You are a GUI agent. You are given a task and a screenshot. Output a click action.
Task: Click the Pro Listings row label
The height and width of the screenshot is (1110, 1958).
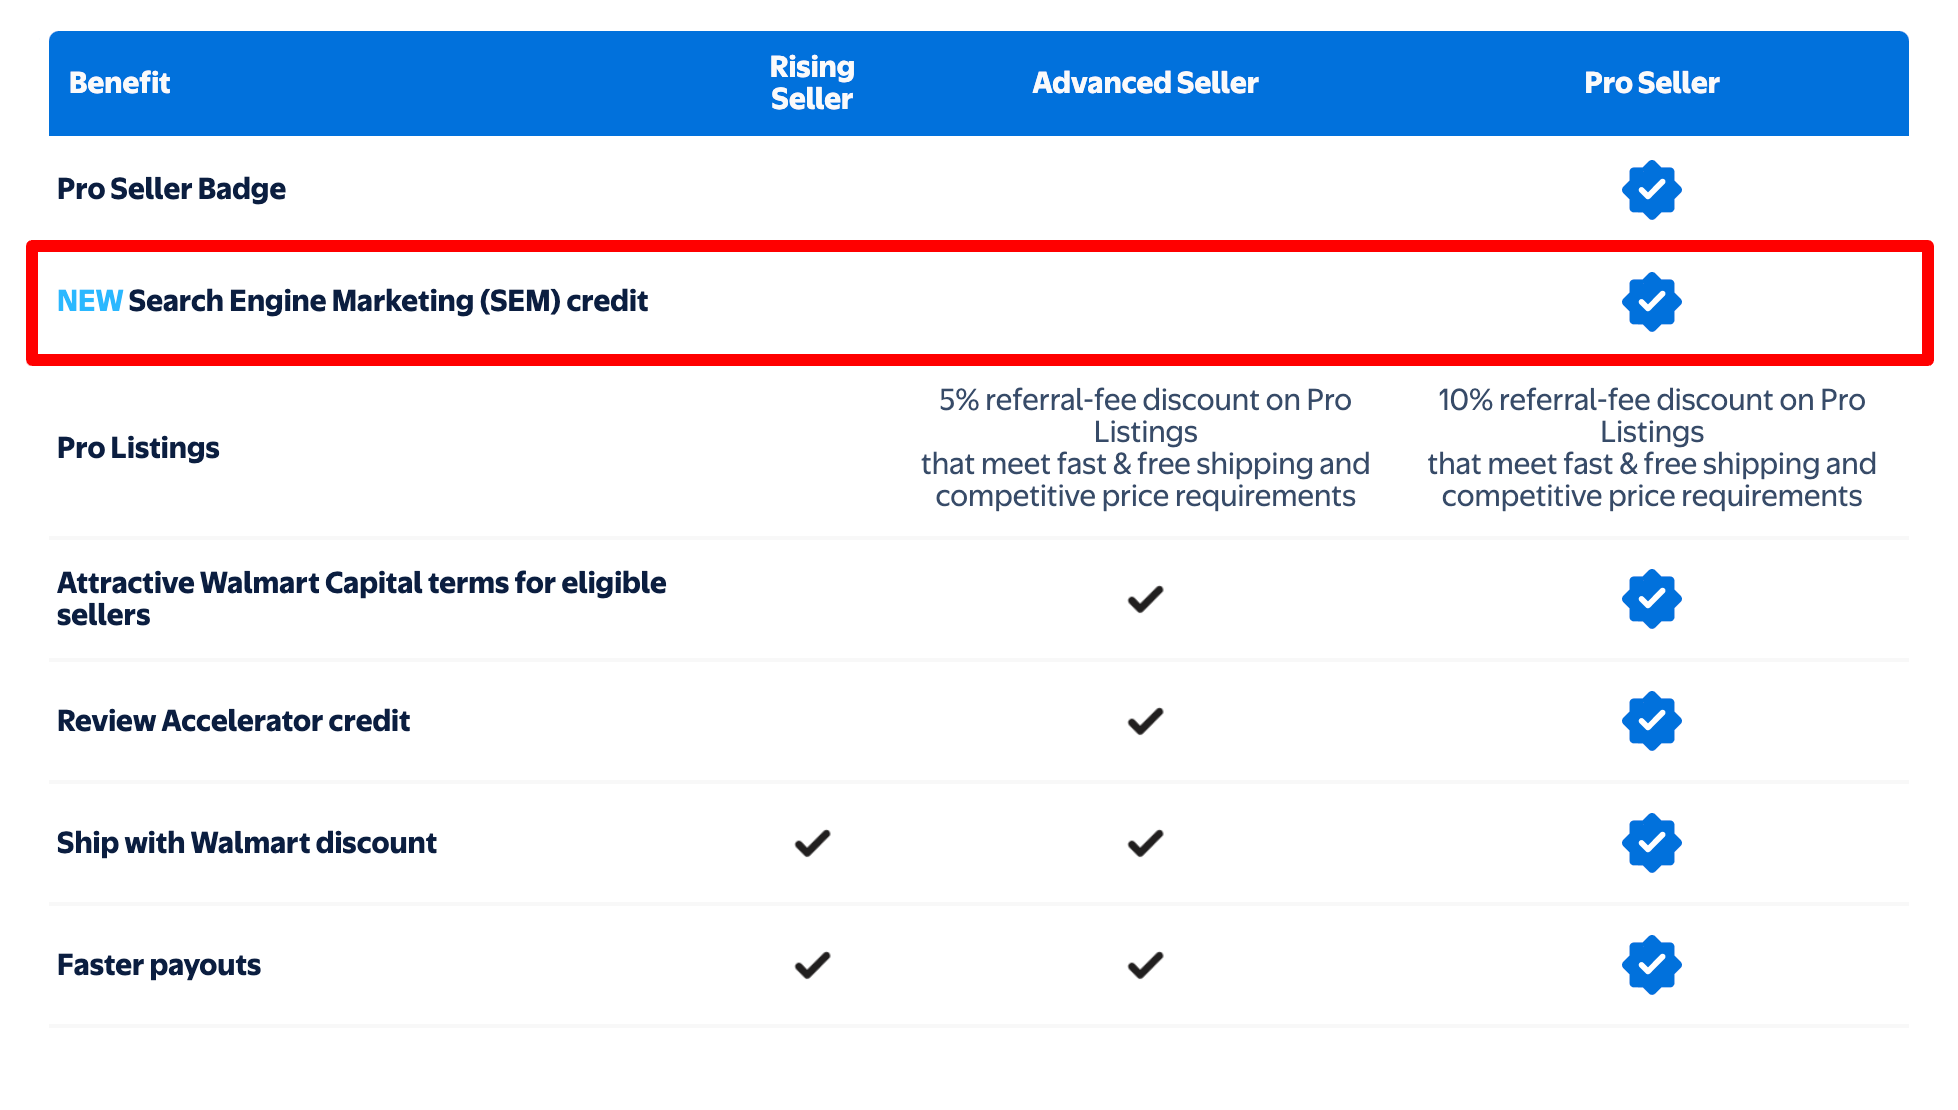pos(138,448)
